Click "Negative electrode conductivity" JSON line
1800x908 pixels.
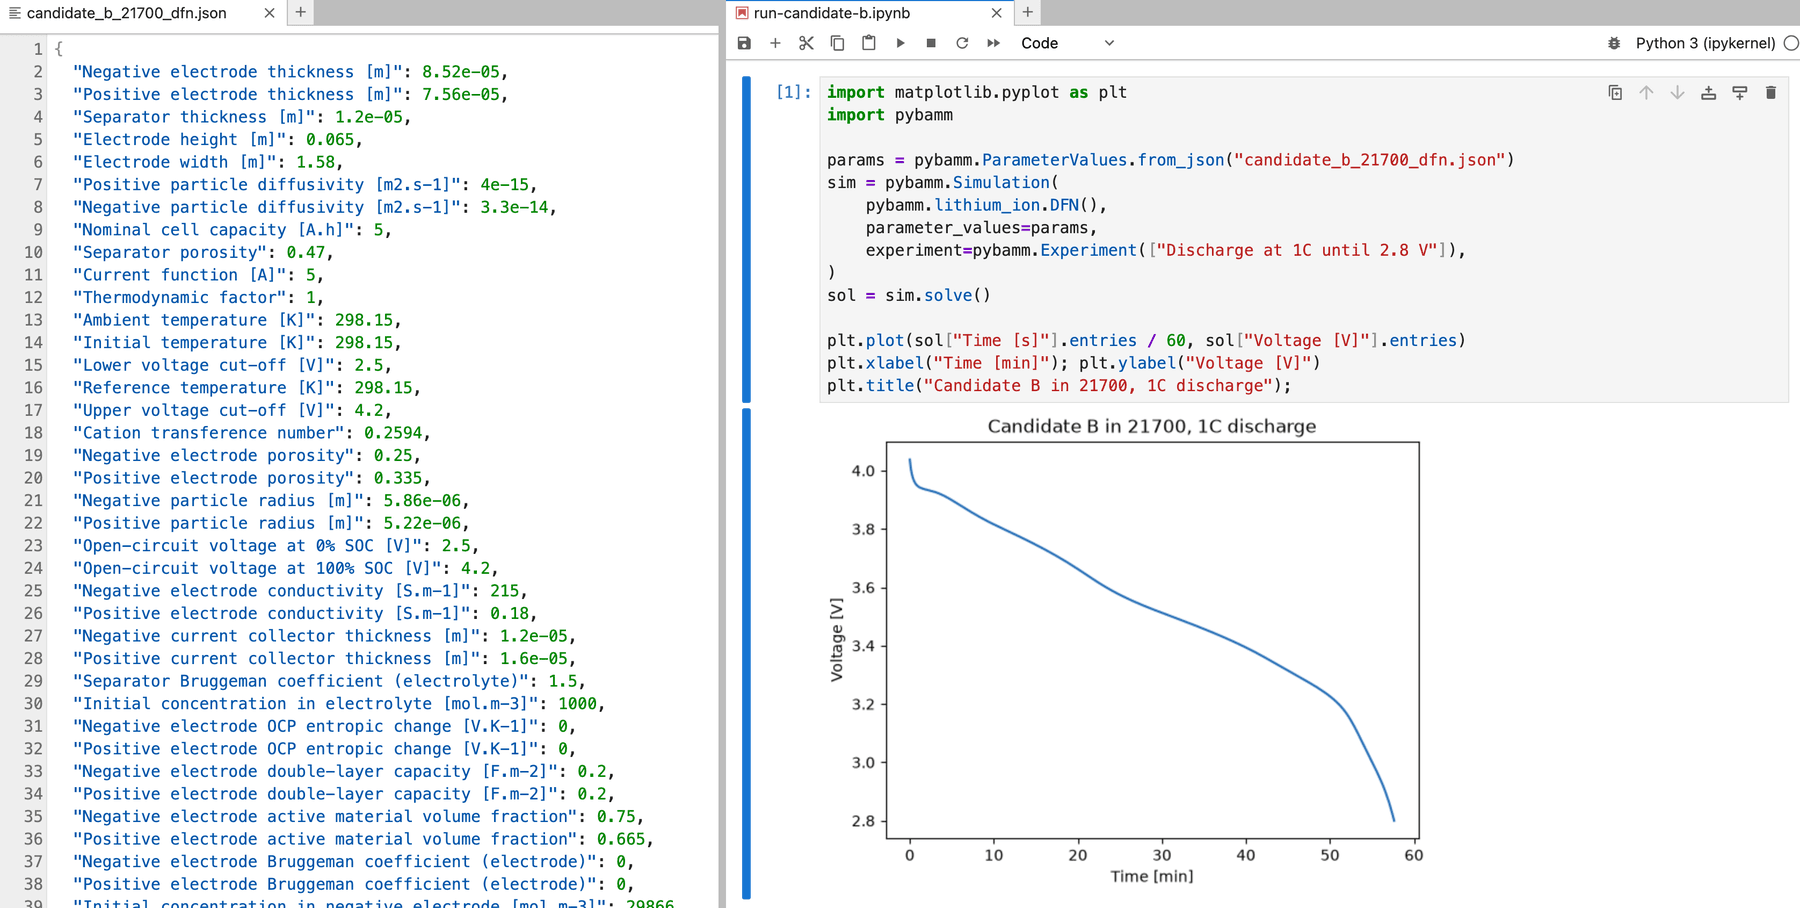tap(301, 591)
